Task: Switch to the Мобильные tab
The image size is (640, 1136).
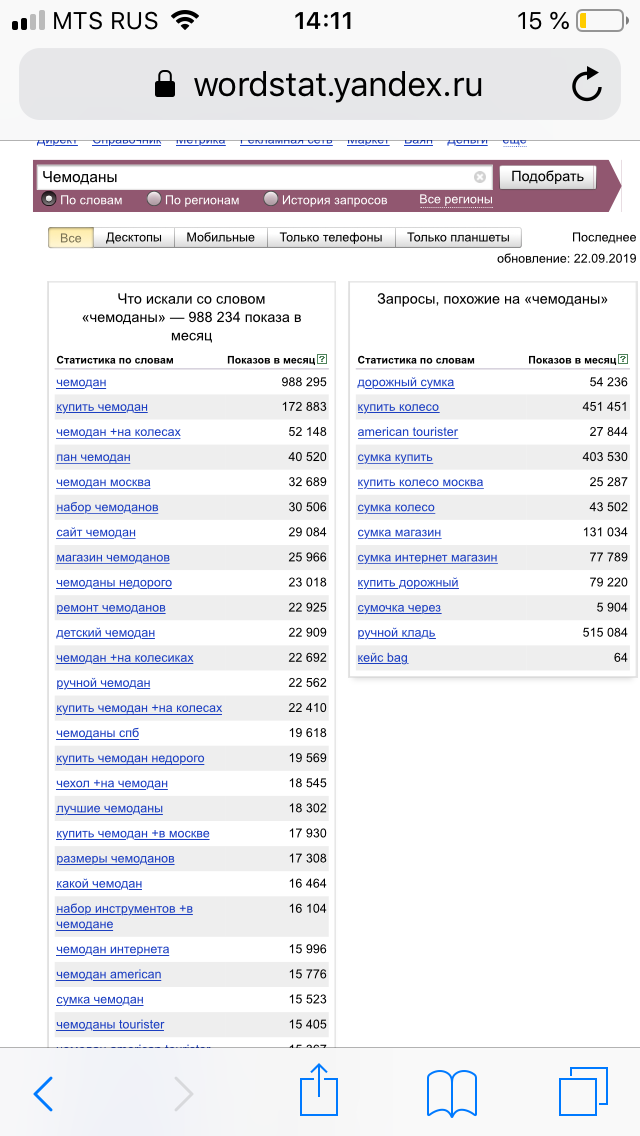Action: point(220,238)
